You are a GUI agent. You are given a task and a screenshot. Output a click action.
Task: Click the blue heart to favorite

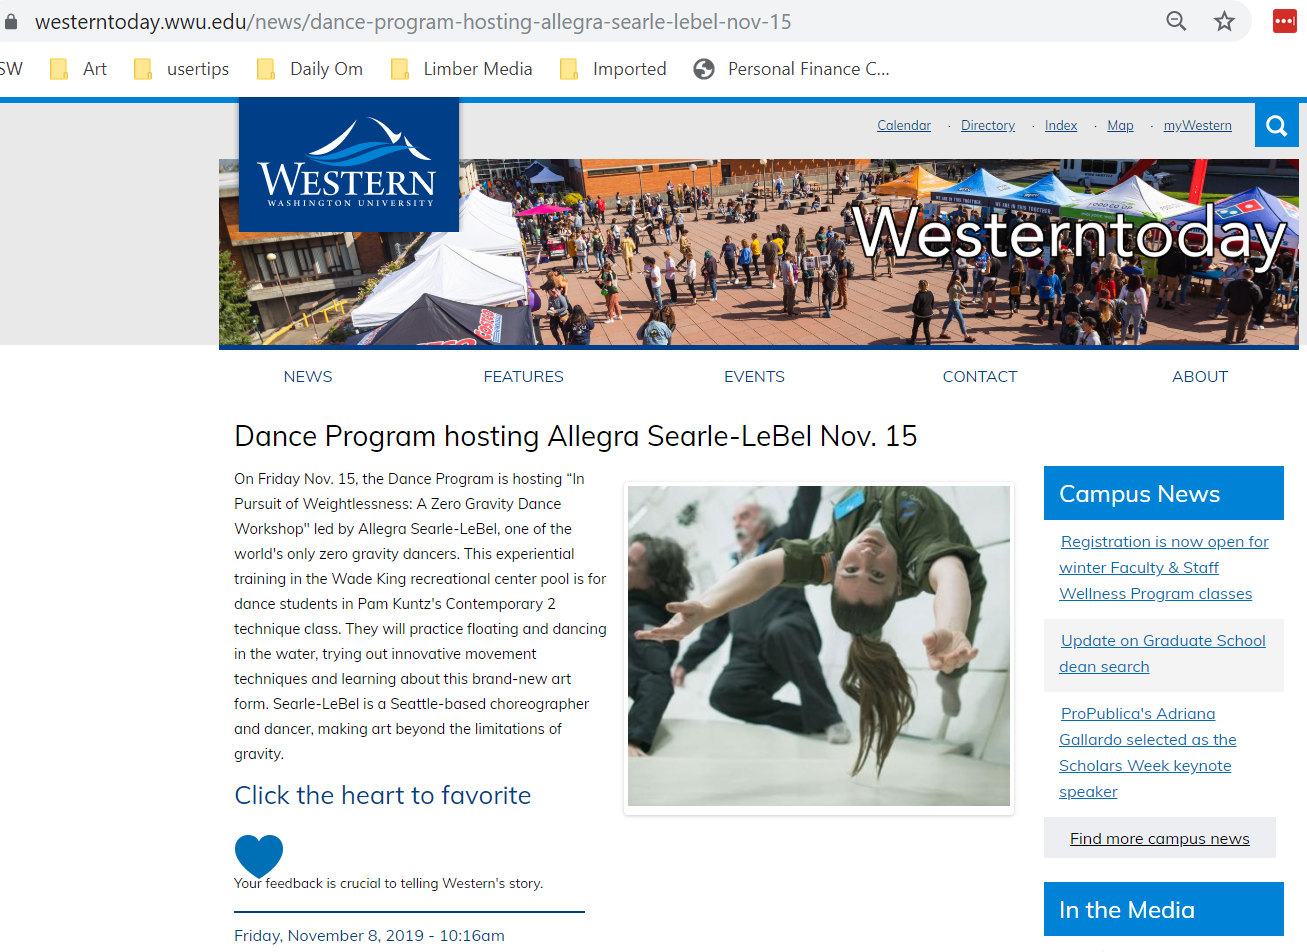(259, 856)
